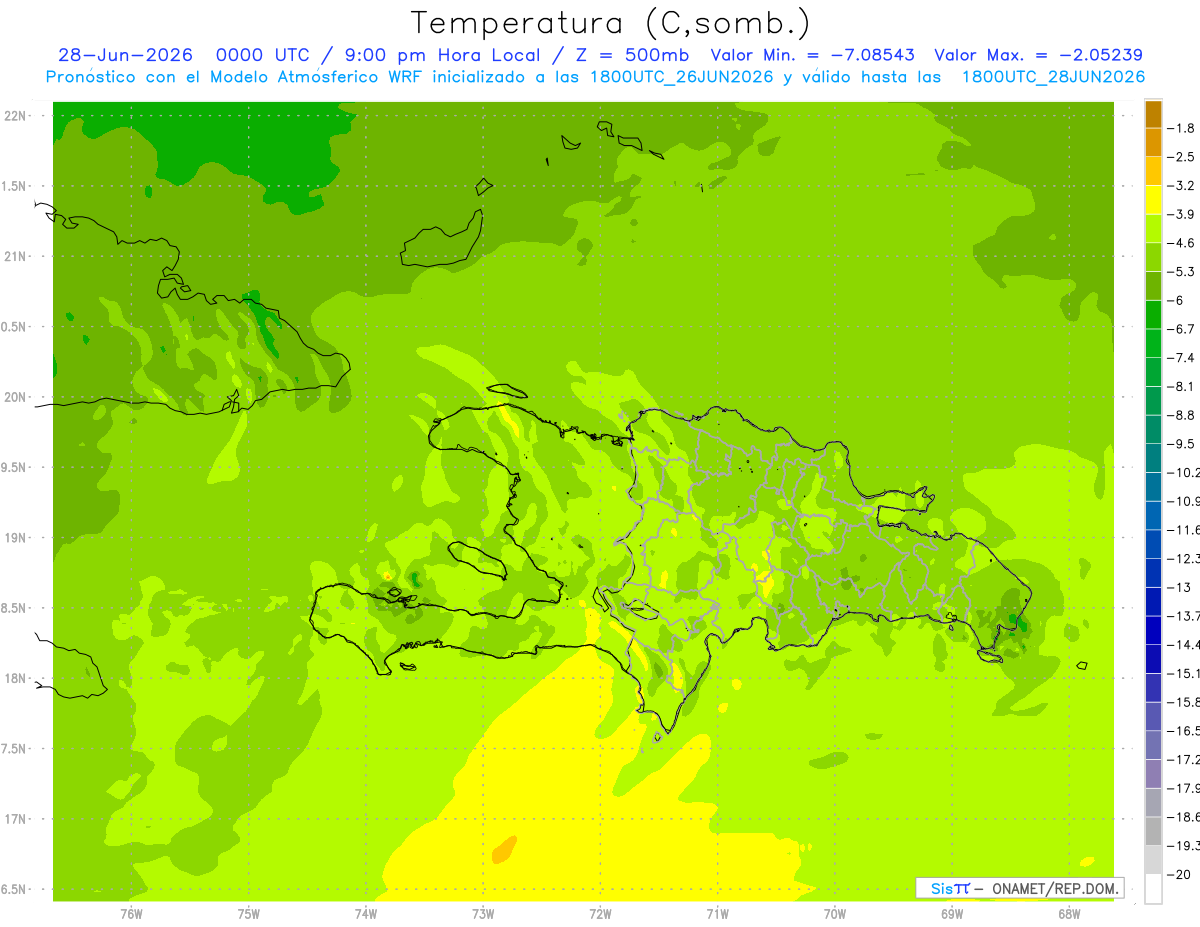Pick the lime swatch between -3.9 and -4.6
The height and width of the screenshot is (927, 1200).
click(1153, 229)
